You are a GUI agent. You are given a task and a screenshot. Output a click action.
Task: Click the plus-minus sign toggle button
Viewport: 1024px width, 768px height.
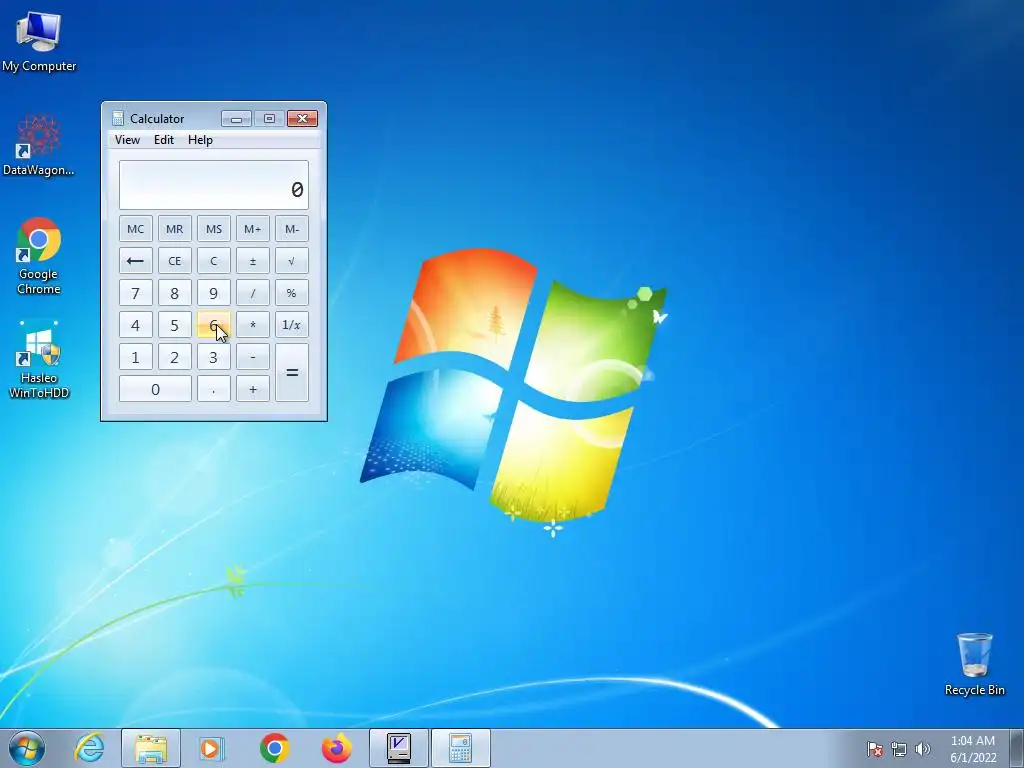point(253,261)
